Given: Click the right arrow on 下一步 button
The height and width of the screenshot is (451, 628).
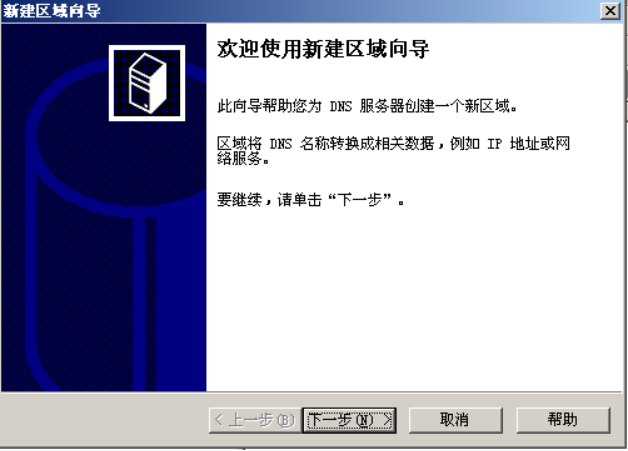Looking at the screenshot, I should click(x=387, y=420).
